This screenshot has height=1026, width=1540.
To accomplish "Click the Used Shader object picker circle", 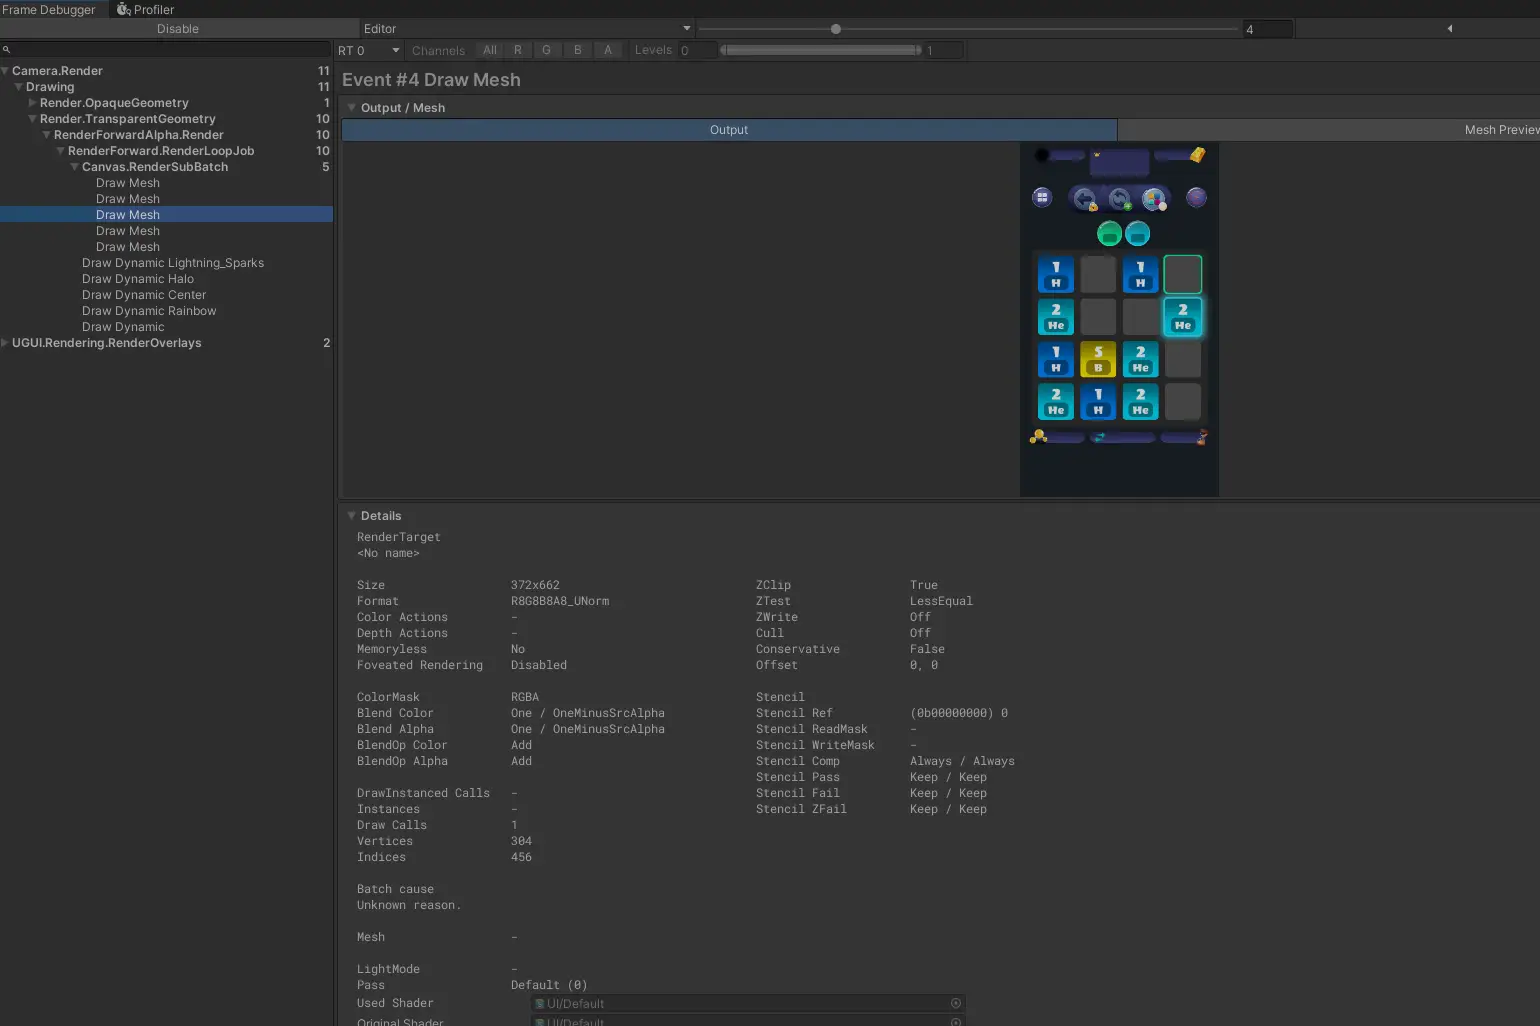I will pyautogui.click(x=955, y=1004).
